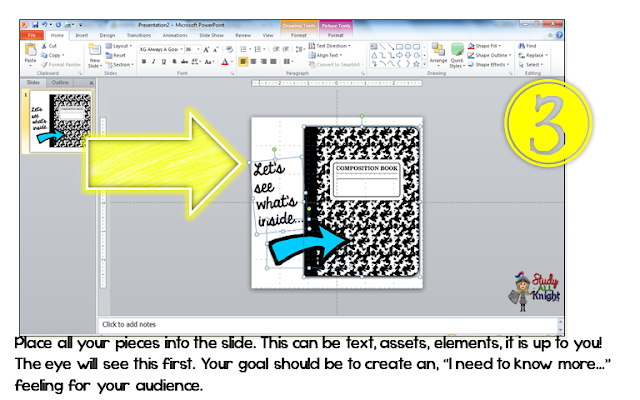Viewport: 640px width, 400px height.
Task: Click the Paste clipboard icon
Action: tap(31, 51)
